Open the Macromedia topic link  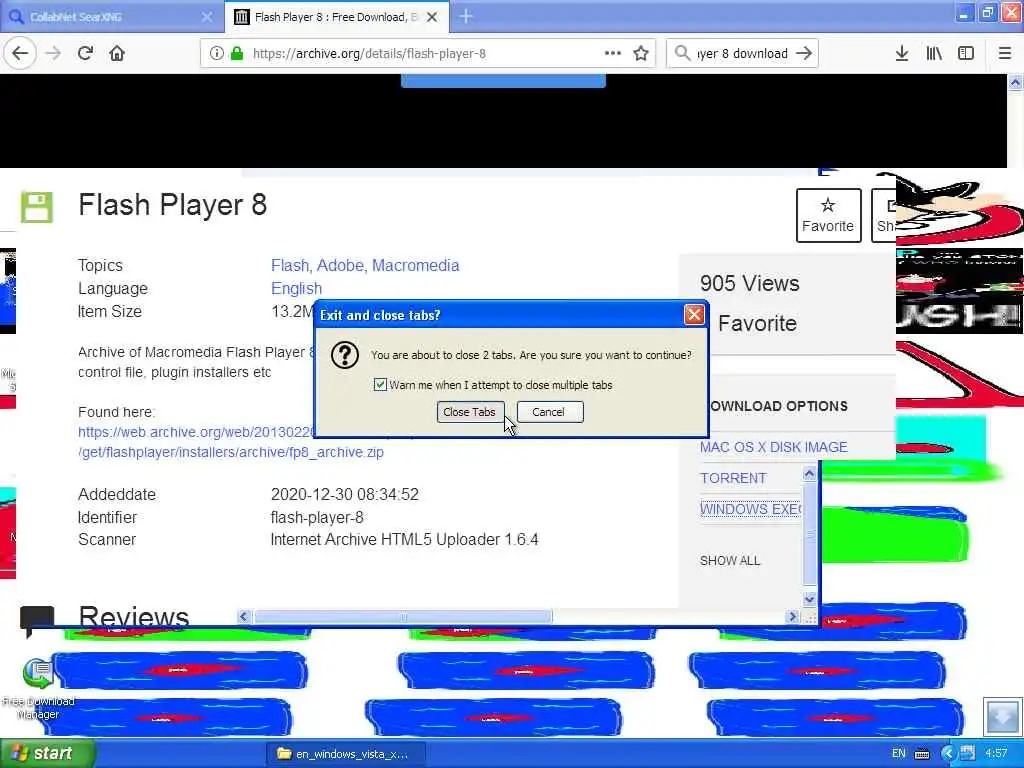click(x=415, y=265)
